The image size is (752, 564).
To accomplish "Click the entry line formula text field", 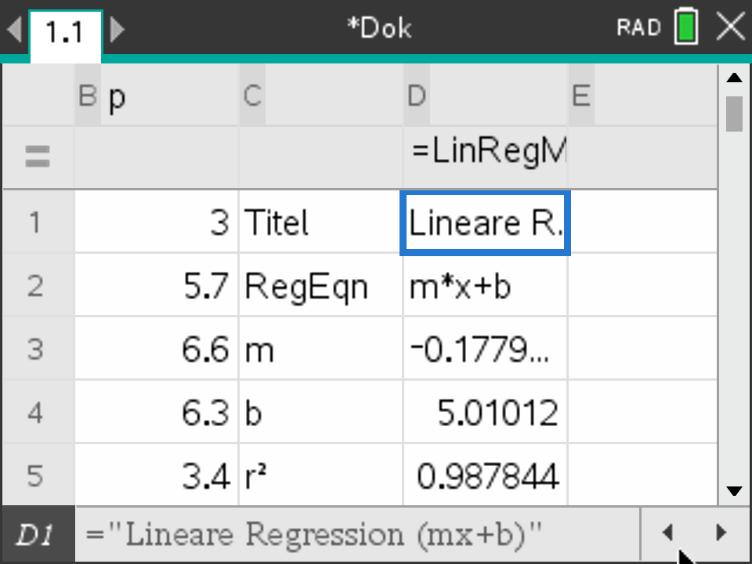I will (357, 534).
